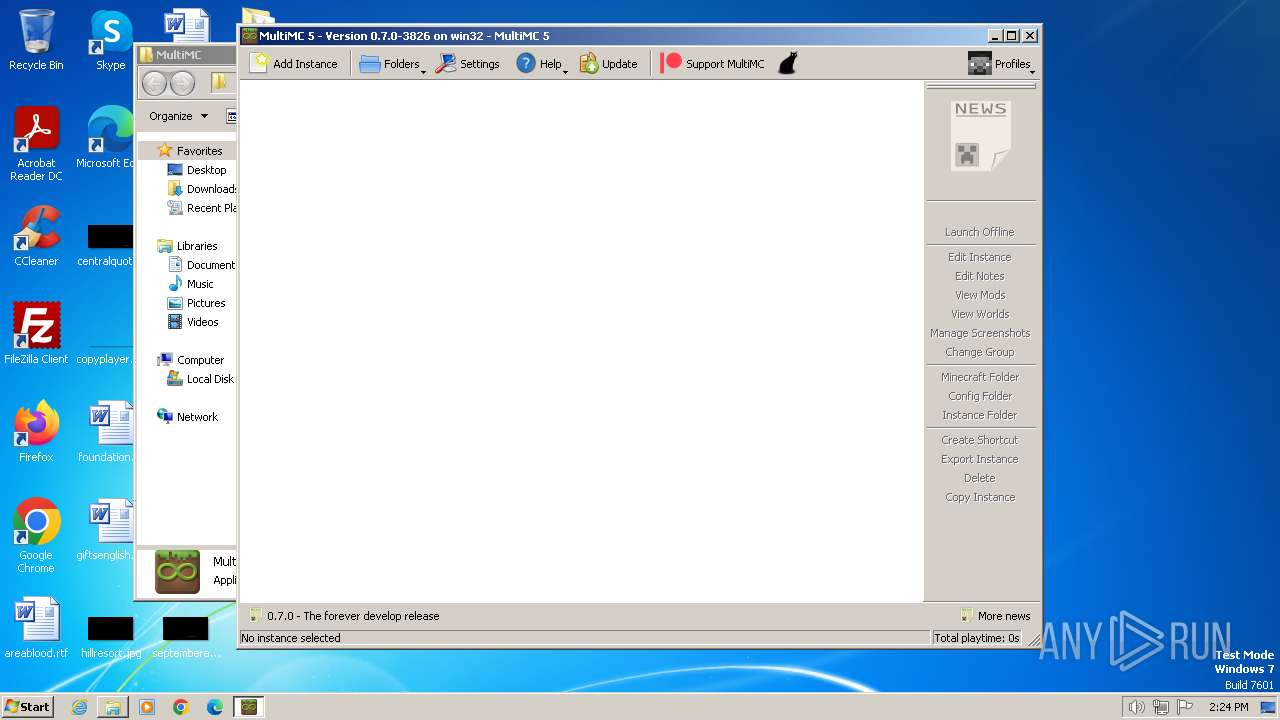Select Libraries in Explorer navigation pane
The height and width of the screenshot is (720, 1280).
187,246
